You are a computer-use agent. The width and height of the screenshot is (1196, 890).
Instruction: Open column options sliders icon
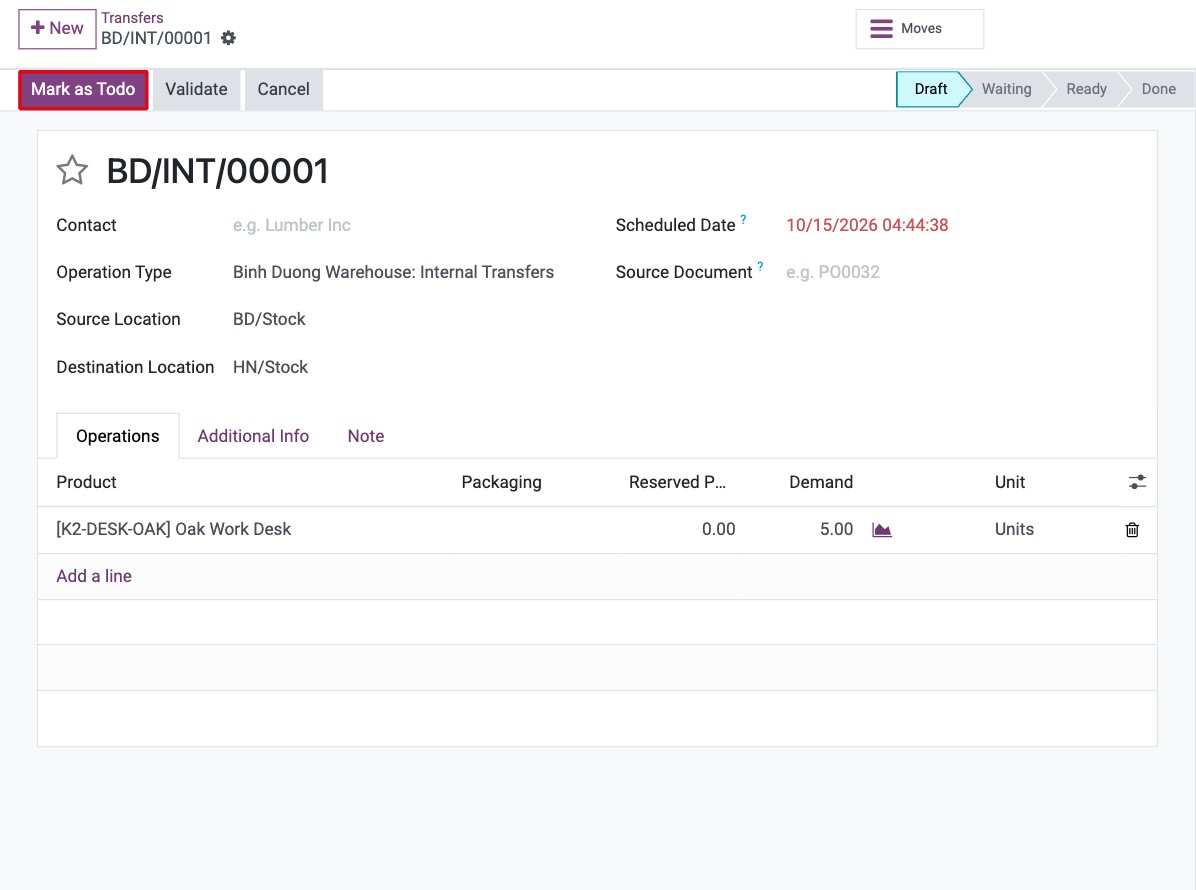point(1137,482)
